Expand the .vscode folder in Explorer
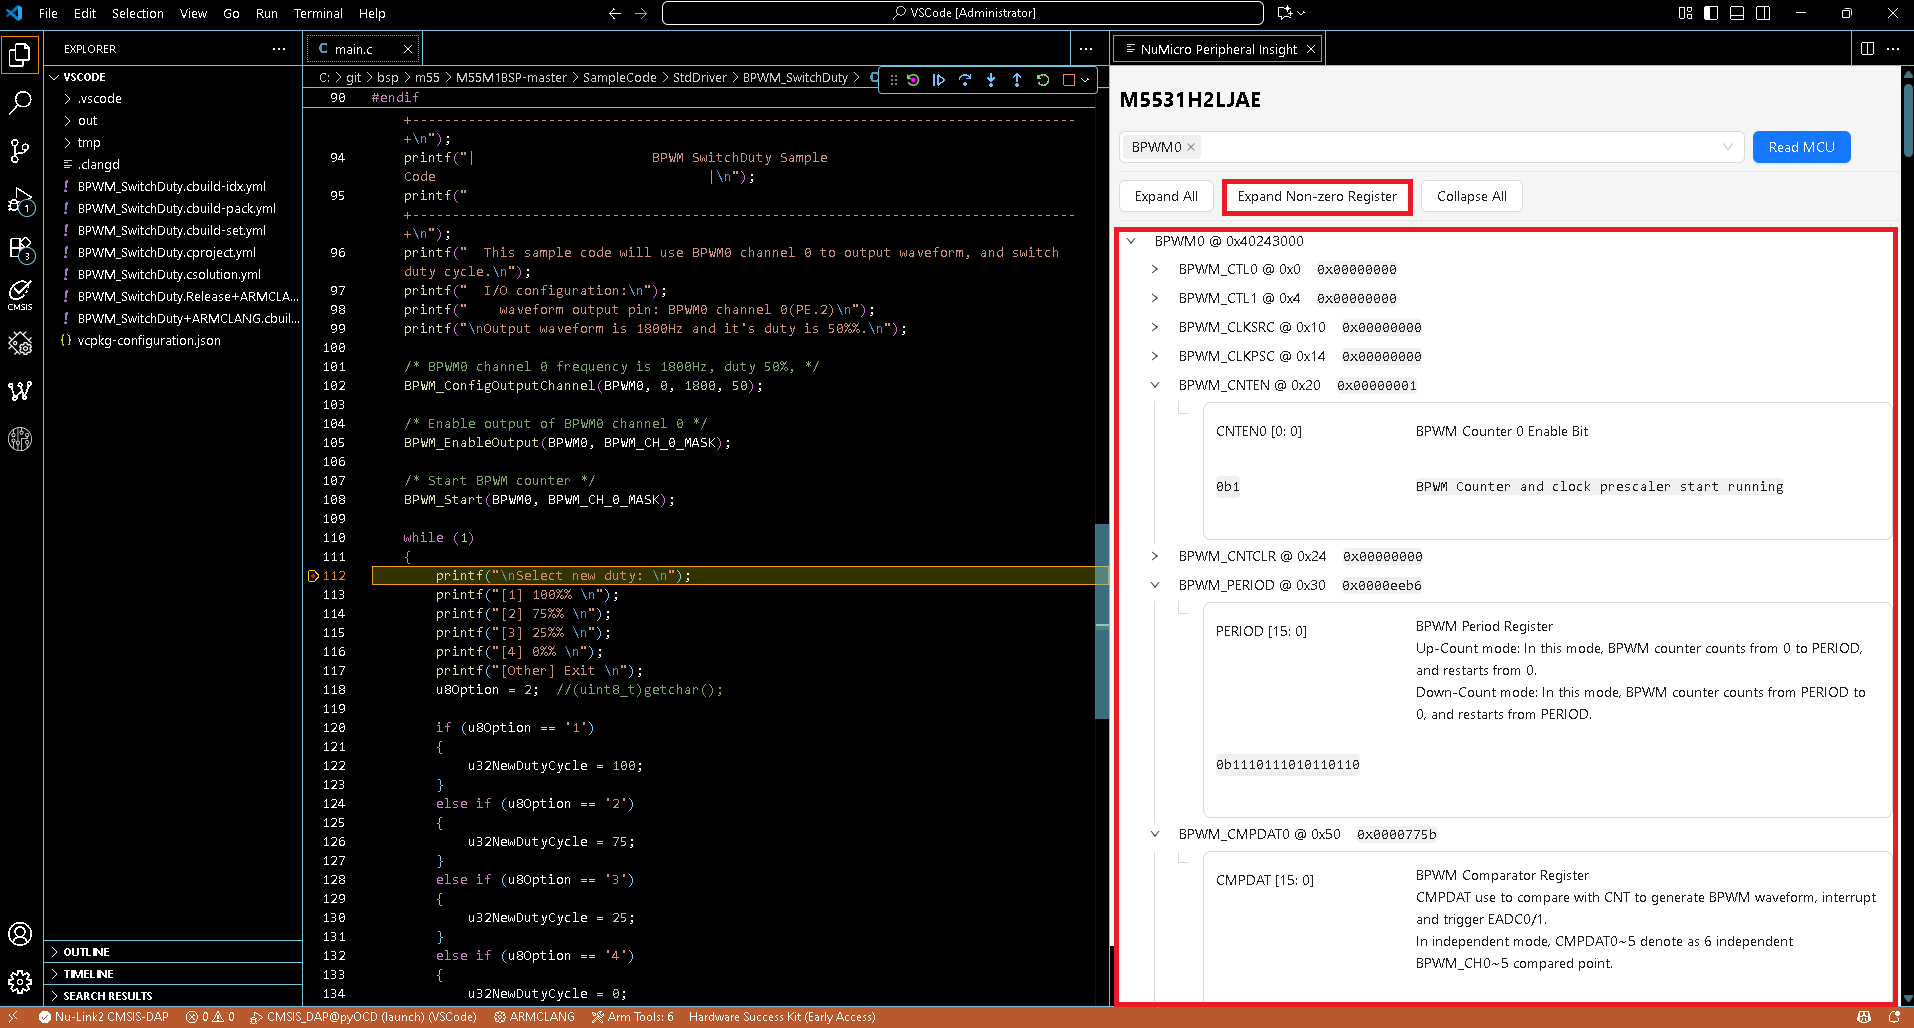 (x=173, y=98)
